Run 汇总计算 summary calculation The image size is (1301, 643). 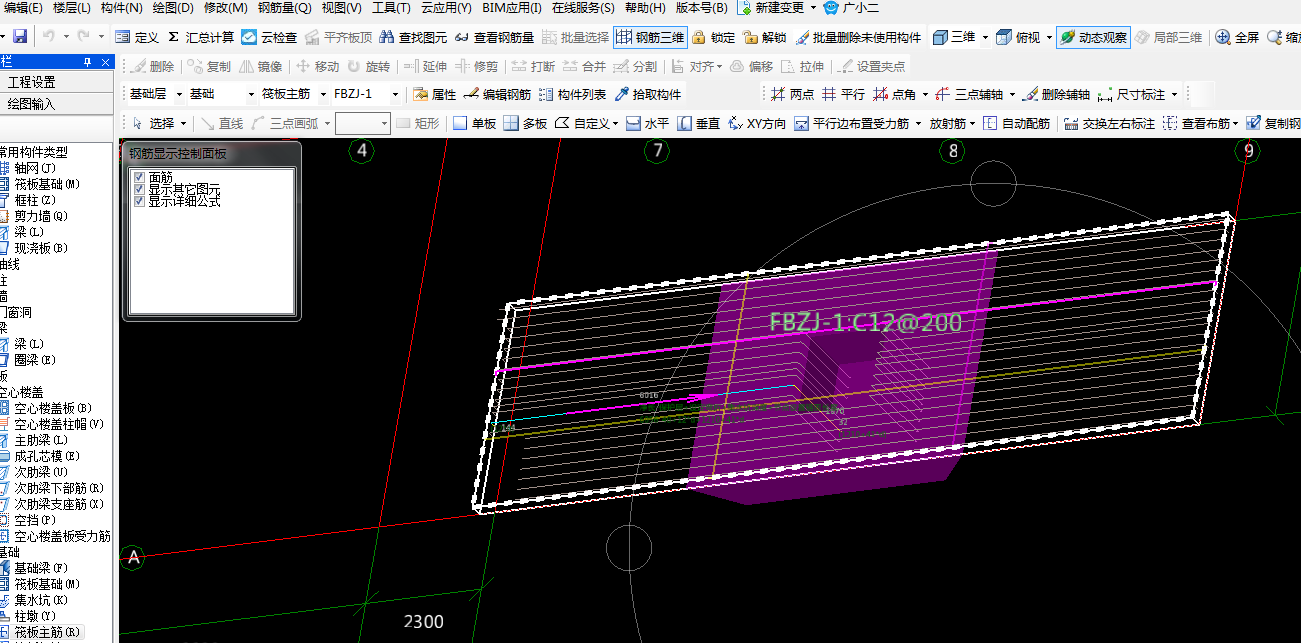point(201,37)
